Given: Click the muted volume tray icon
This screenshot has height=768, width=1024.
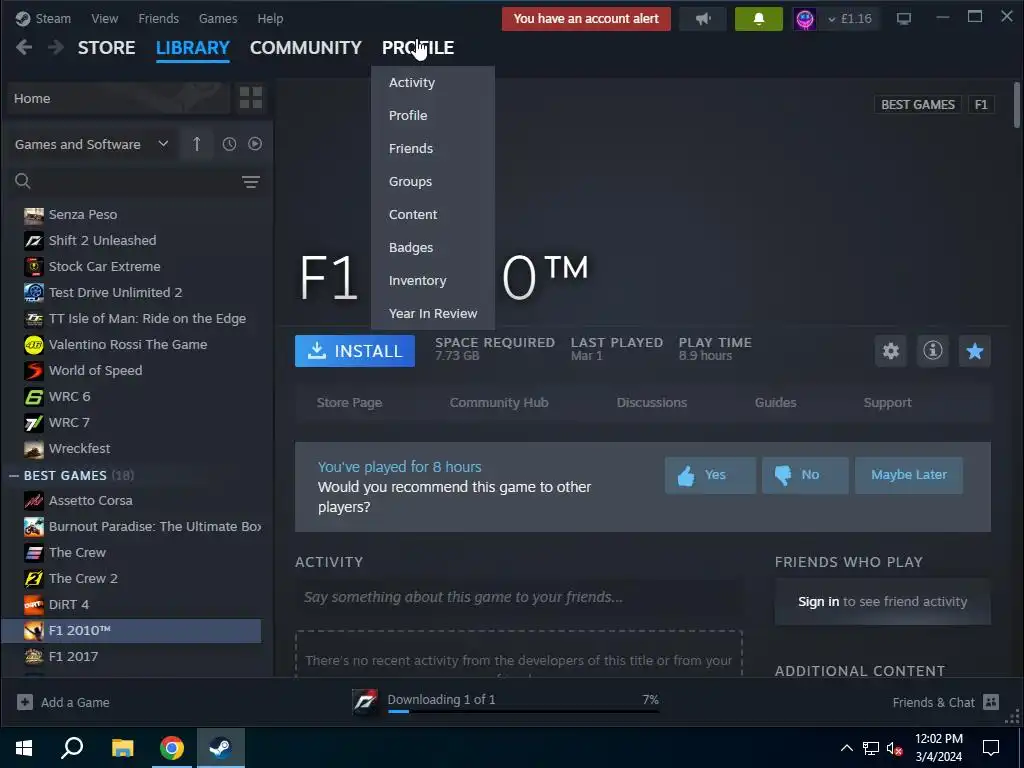Looking at the screenshot, I should pyautogui.click(x=895, y=748).
